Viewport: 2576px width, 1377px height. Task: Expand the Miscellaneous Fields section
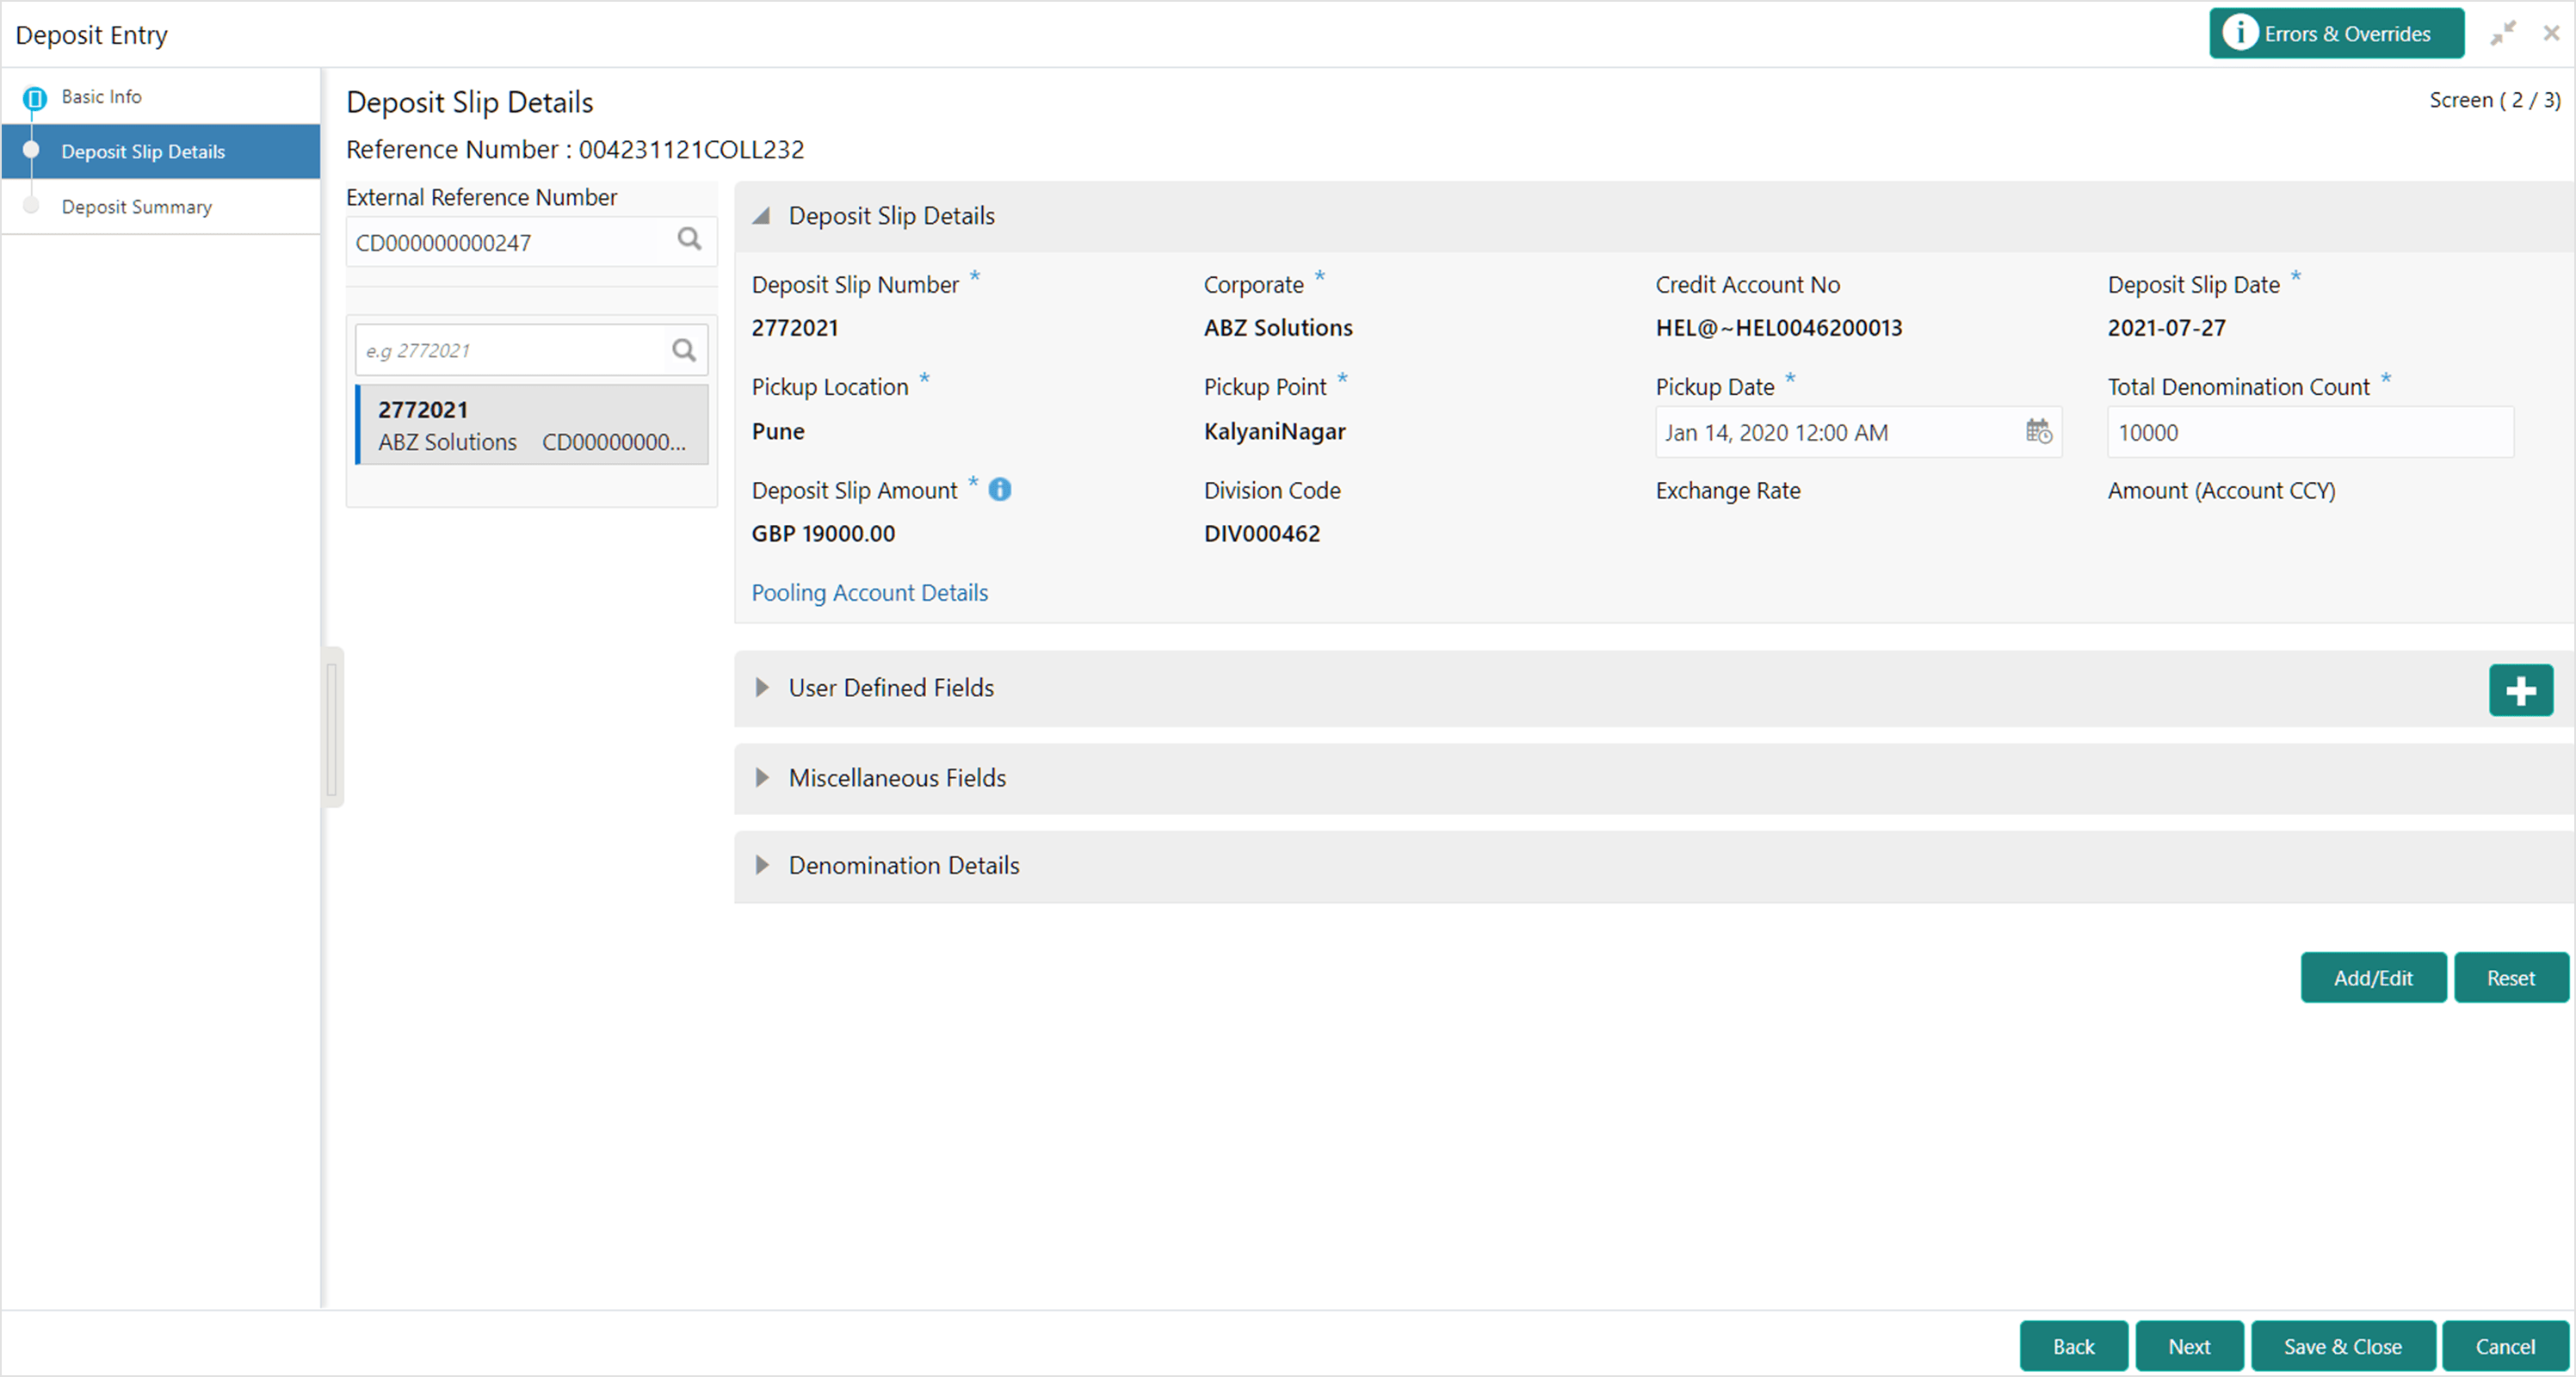762,777
